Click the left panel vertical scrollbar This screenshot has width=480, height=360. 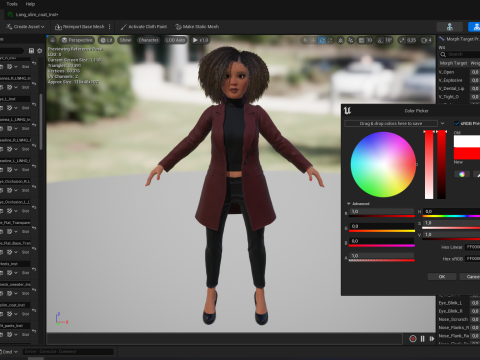pyautogui.click(x=41, y=122)
